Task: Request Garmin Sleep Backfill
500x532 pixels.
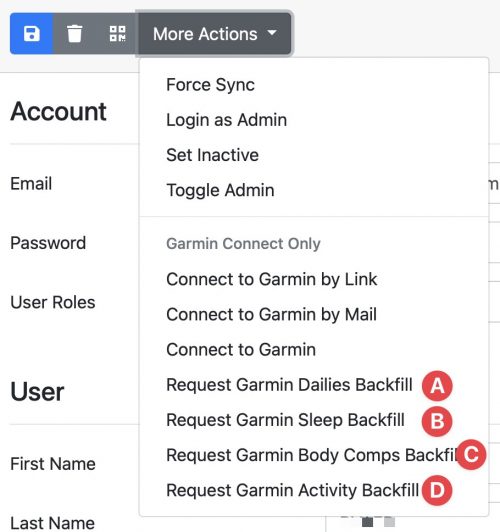Action: [314, 420]
